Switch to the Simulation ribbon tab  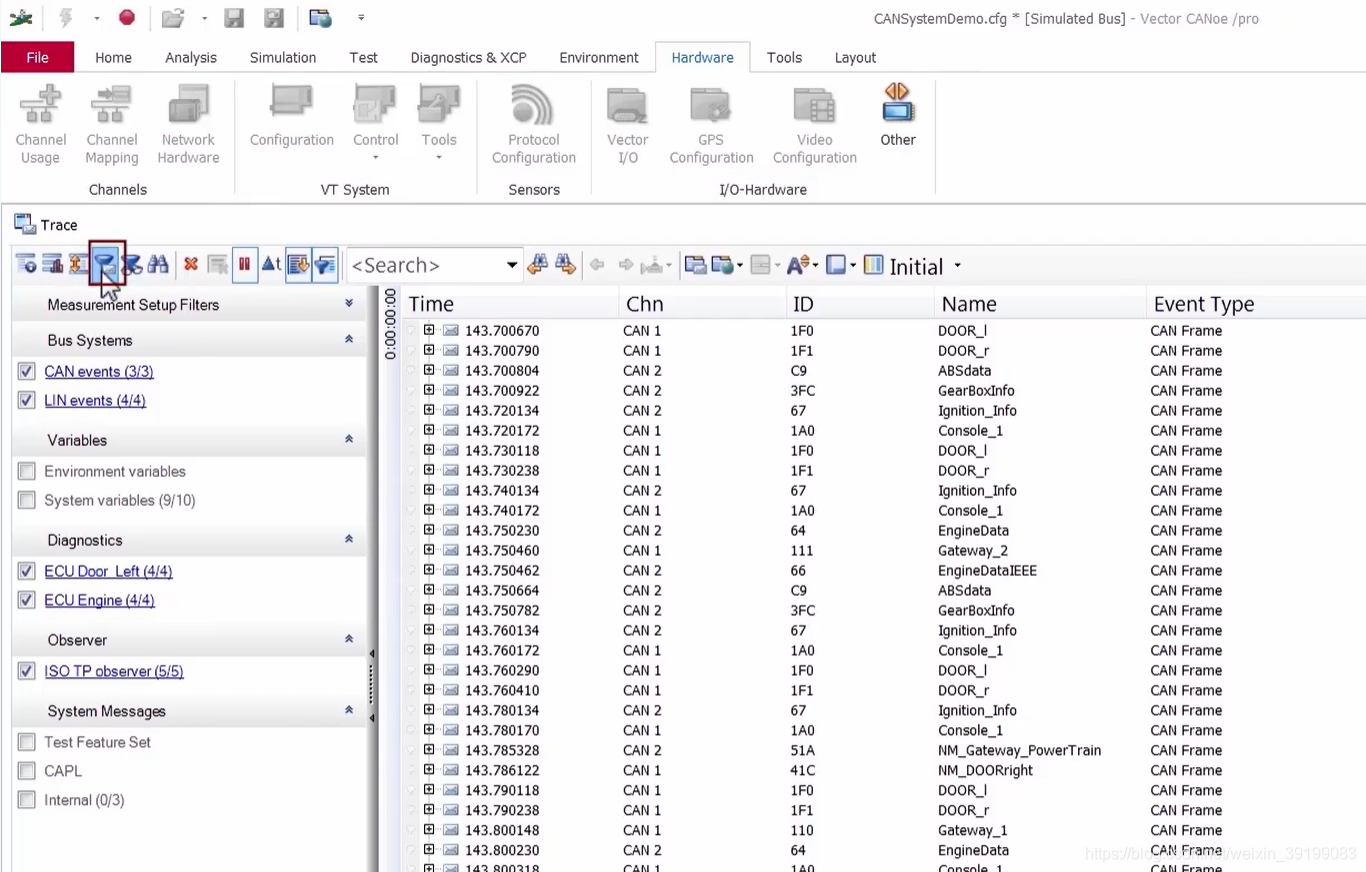tap(283, 57)
